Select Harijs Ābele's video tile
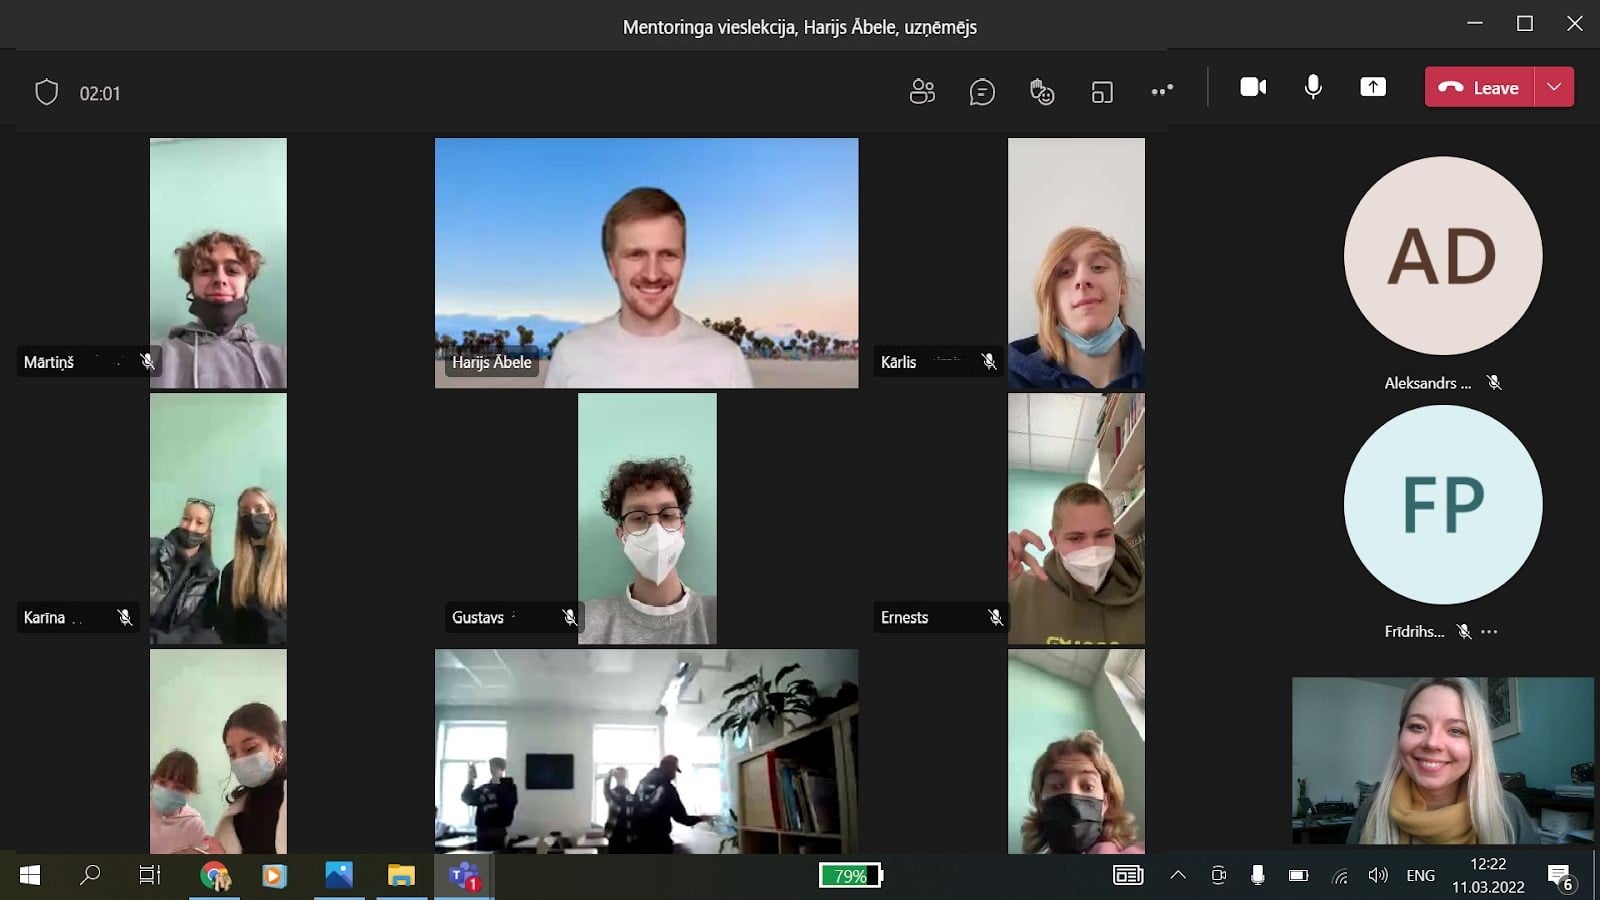Viewport: 1600px width, 900px height. (646, 262)
